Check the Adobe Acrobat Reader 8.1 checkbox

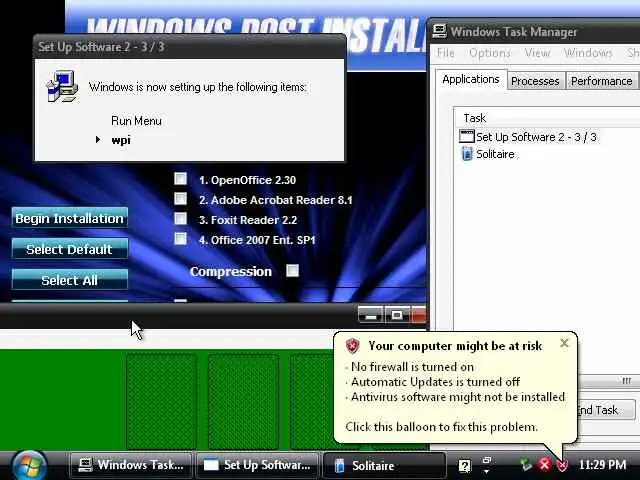click(x=180, y=199)
